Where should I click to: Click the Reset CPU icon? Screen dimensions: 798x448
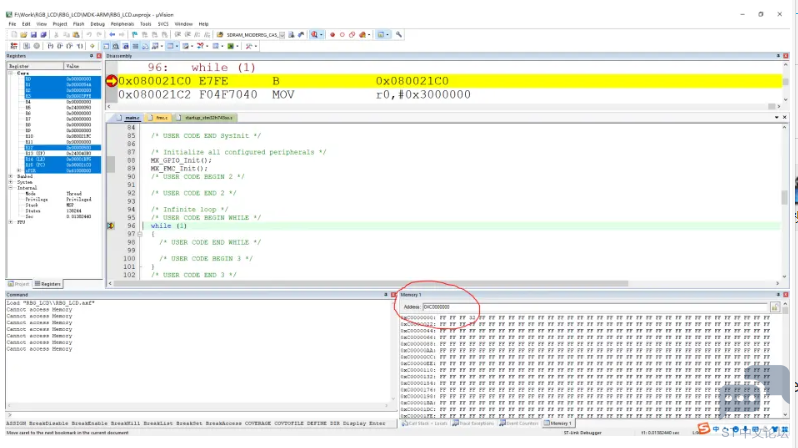pyautogui.click(x=14, y=46)
